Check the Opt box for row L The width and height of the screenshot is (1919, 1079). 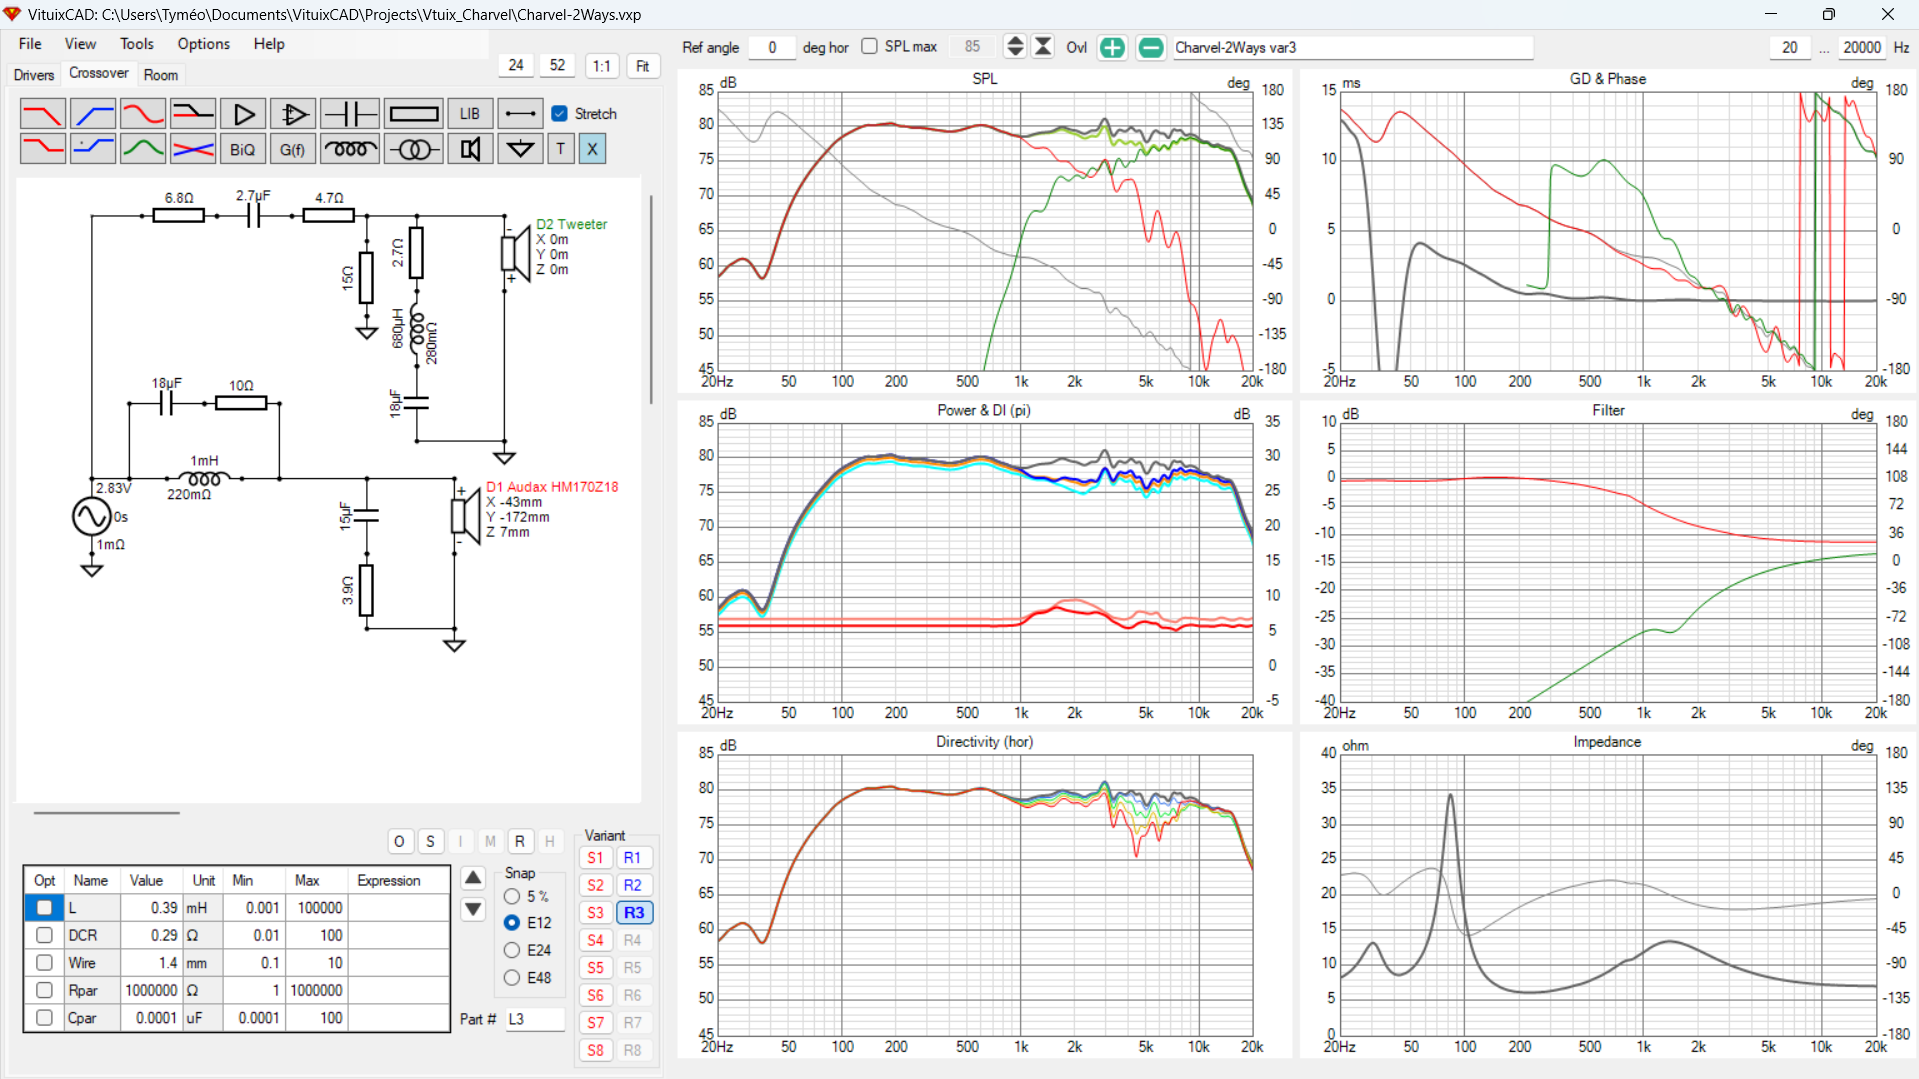click(x=44, y=908)
